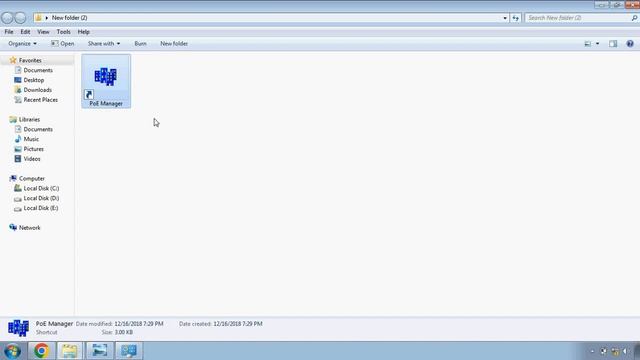Open view options dropdown arrow
Viewport: 640px width, 360px height.
[598, 44]
